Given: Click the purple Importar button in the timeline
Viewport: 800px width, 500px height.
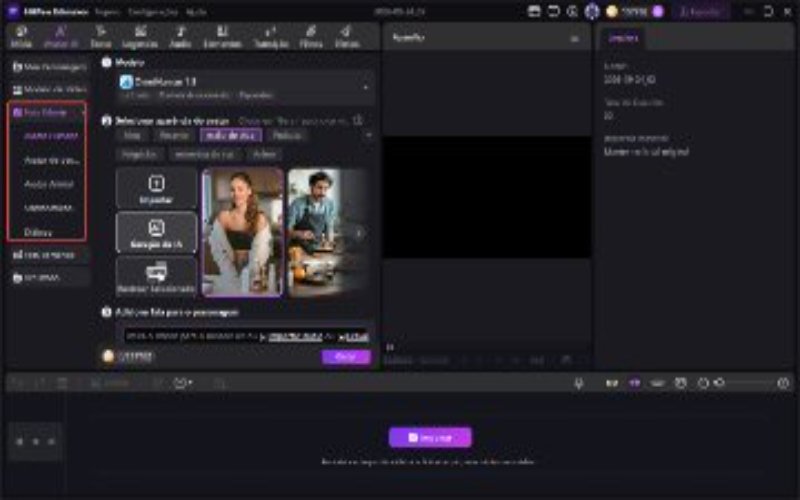Looking at the screenshot, I should 430,437.
